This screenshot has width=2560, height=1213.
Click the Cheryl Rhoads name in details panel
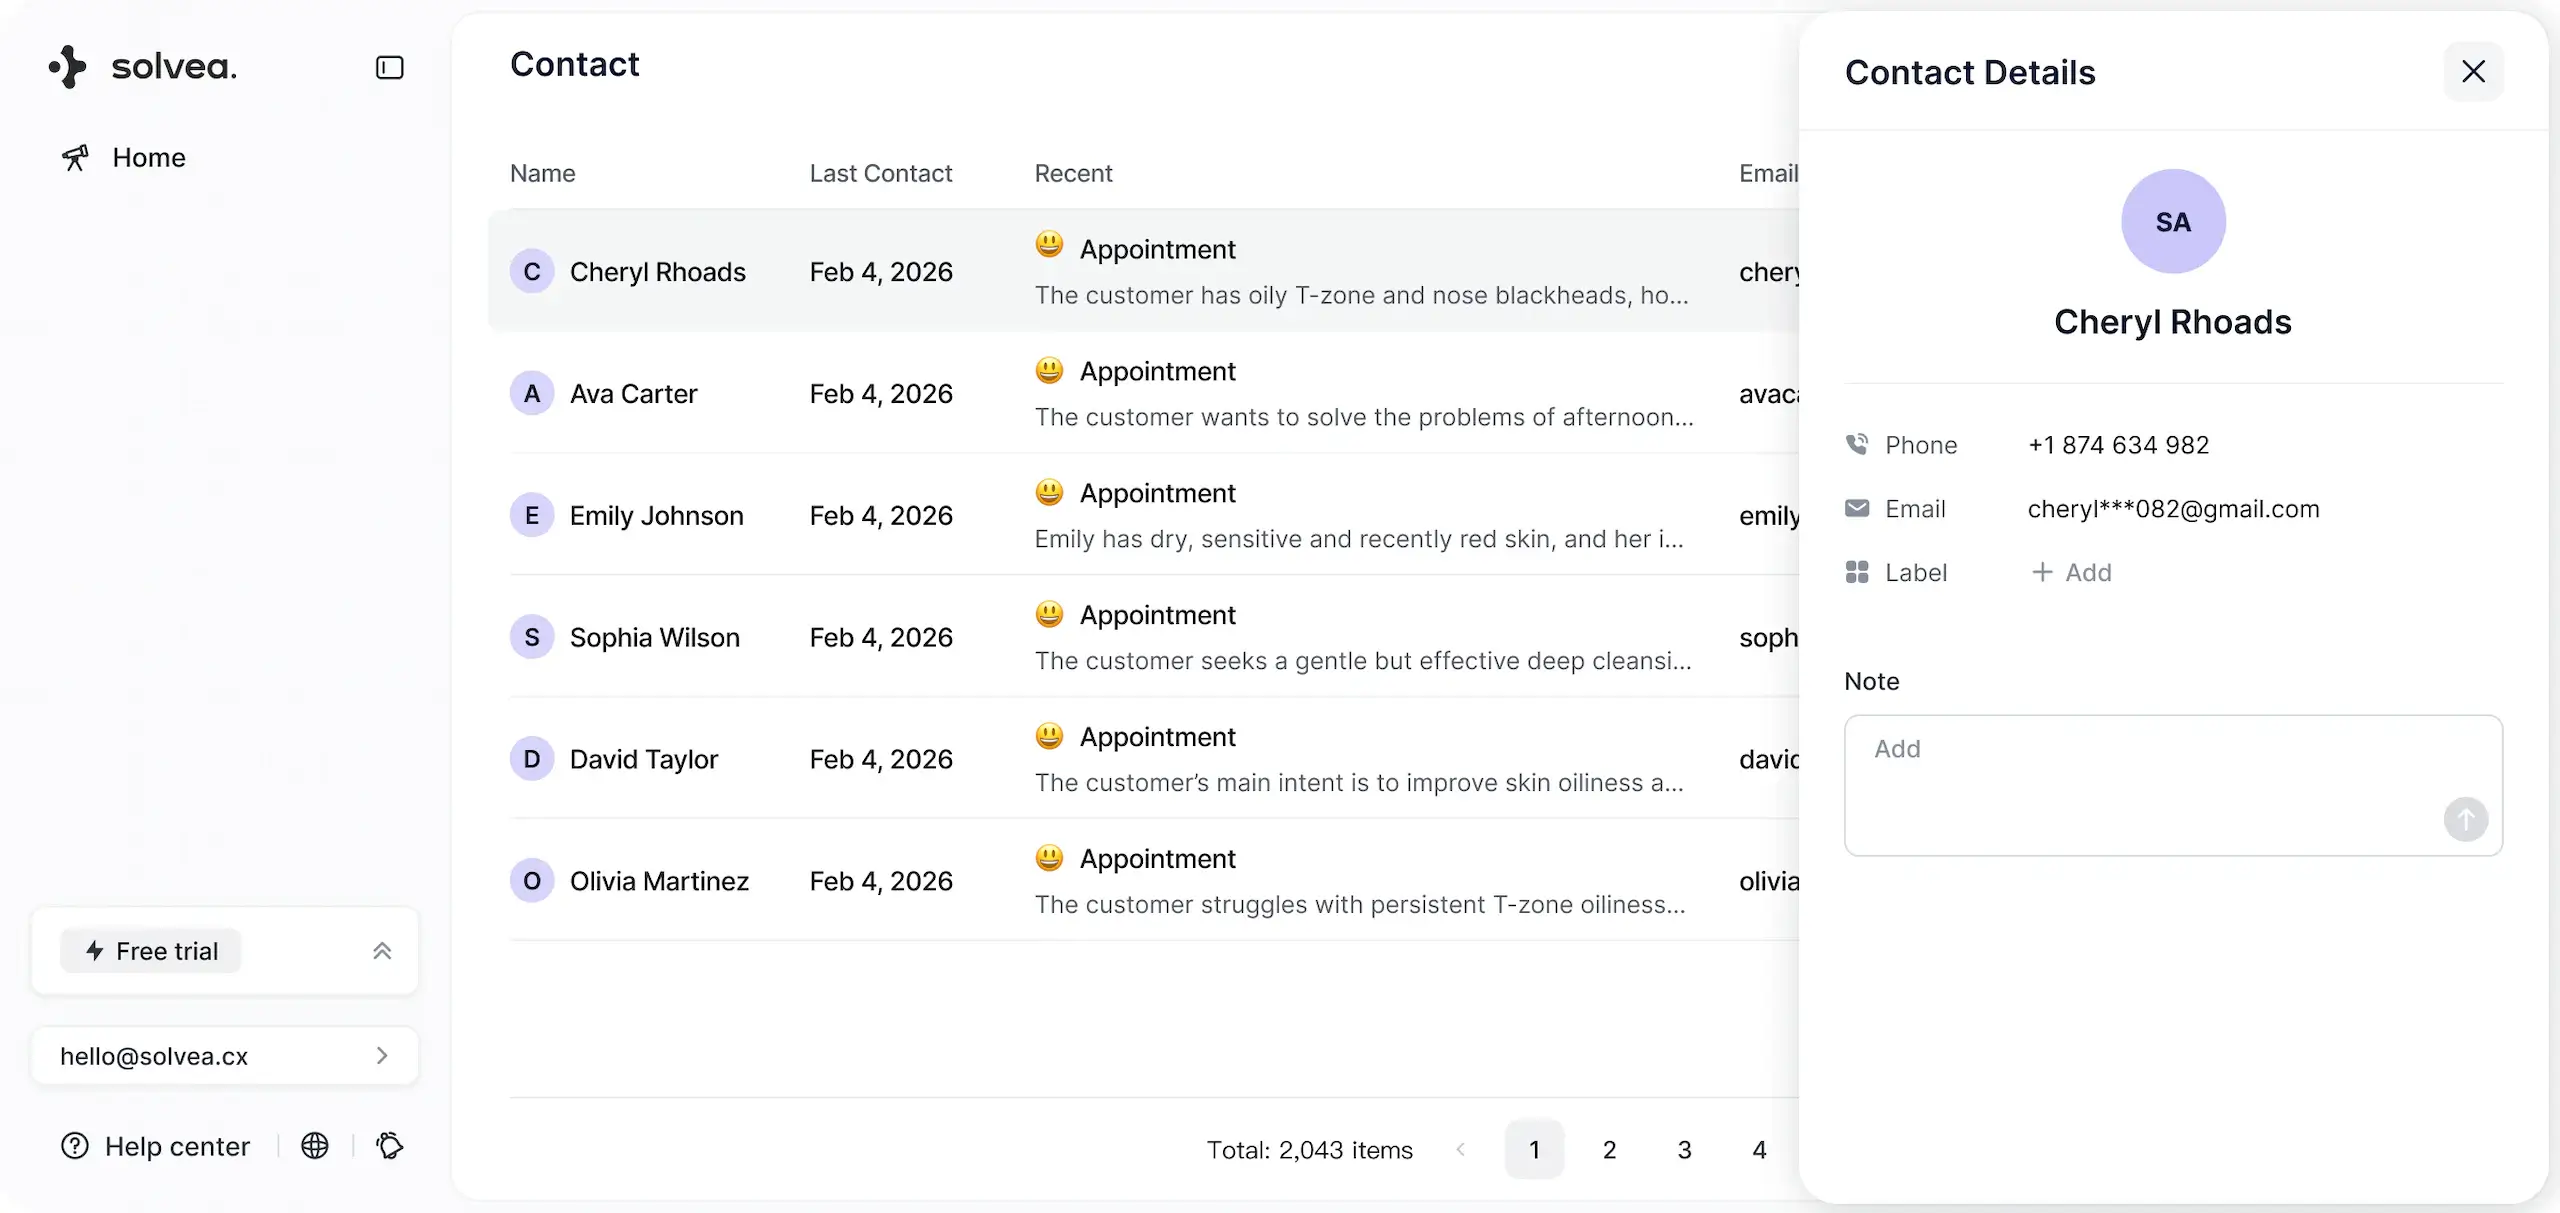(2173, 322)
